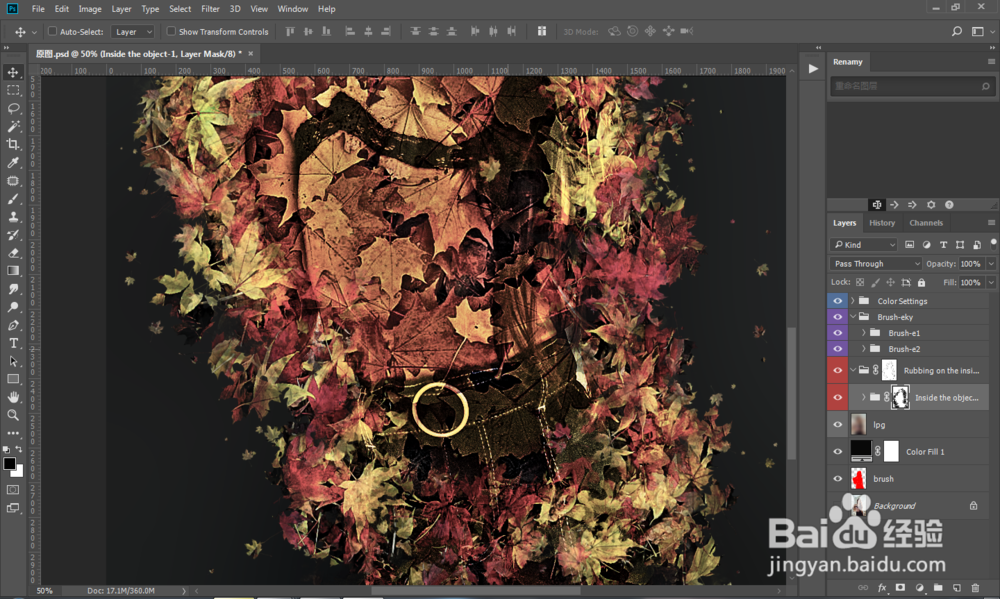Select the Horizontal Type tool
Screen dimensions: 1000x599
[x=13, y=343]
